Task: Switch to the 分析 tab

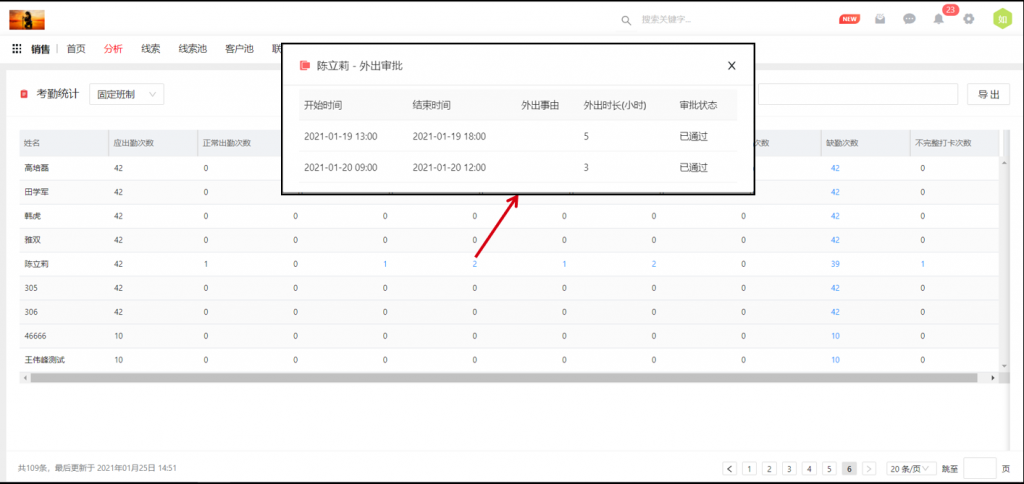Action: click(113, 49)
